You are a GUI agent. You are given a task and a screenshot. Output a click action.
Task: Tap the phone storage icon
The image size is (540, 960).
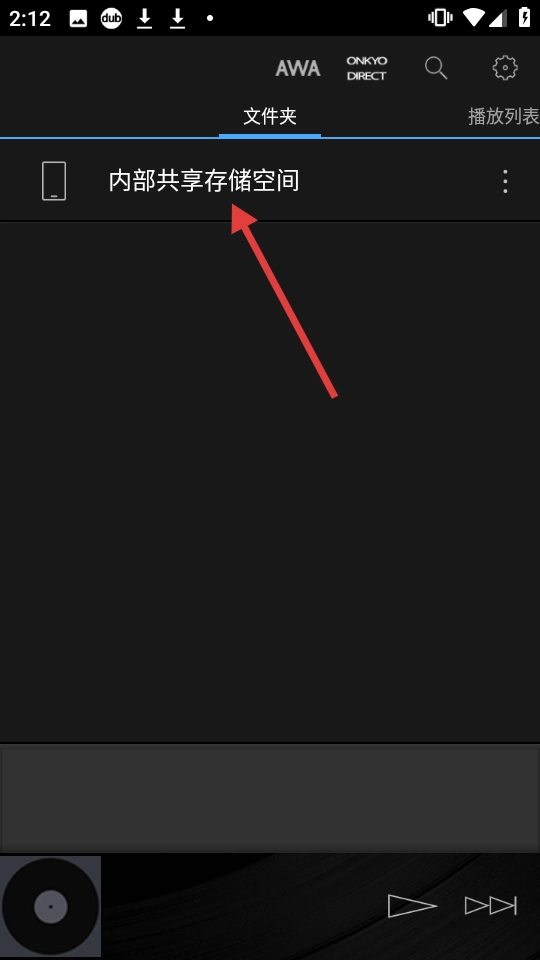click(54, 181)
